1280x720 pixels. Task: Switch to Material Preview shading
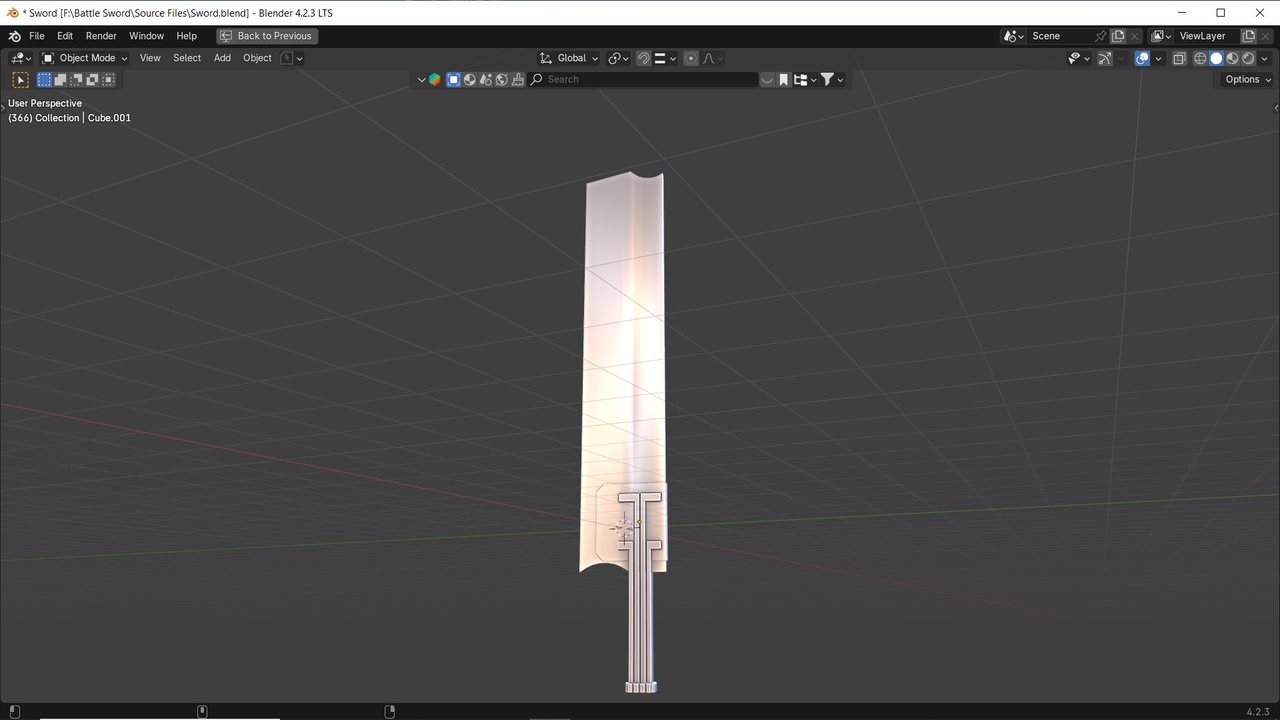click(x=1232, y=59)
